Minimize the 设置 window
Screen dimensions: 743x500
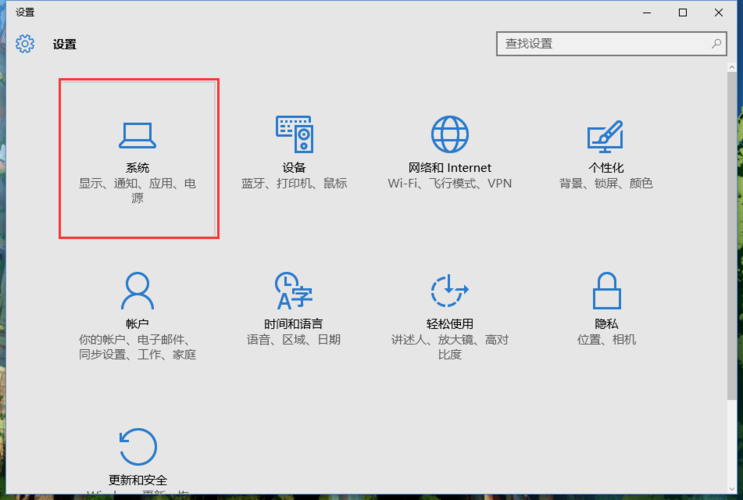coord(647,13)
